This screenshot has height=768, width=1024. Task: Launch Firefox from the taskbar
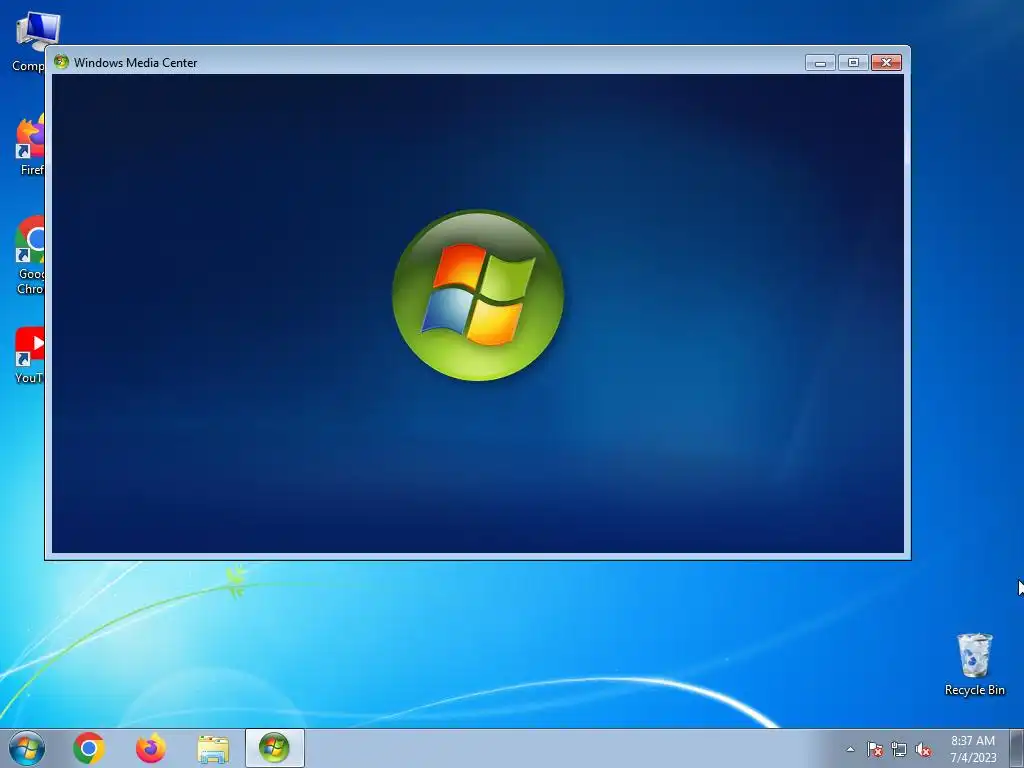click(x=151, y=748)
